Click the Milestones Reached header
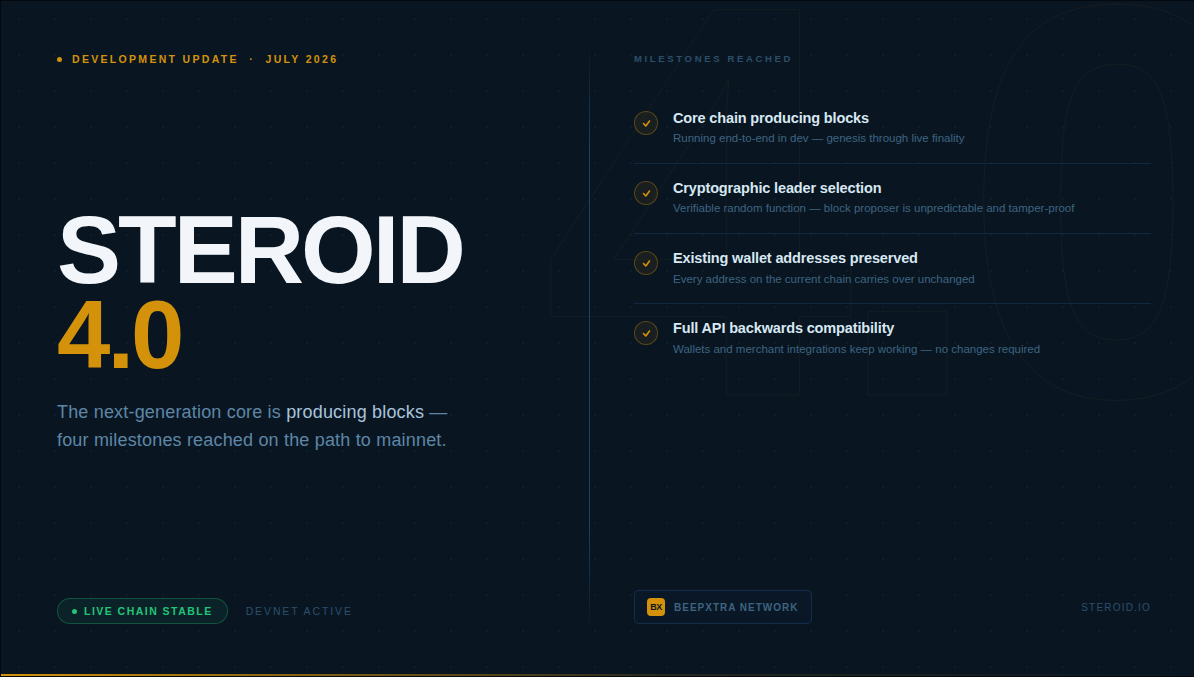This screenshot has width=1194, height=677. [713, 59]
